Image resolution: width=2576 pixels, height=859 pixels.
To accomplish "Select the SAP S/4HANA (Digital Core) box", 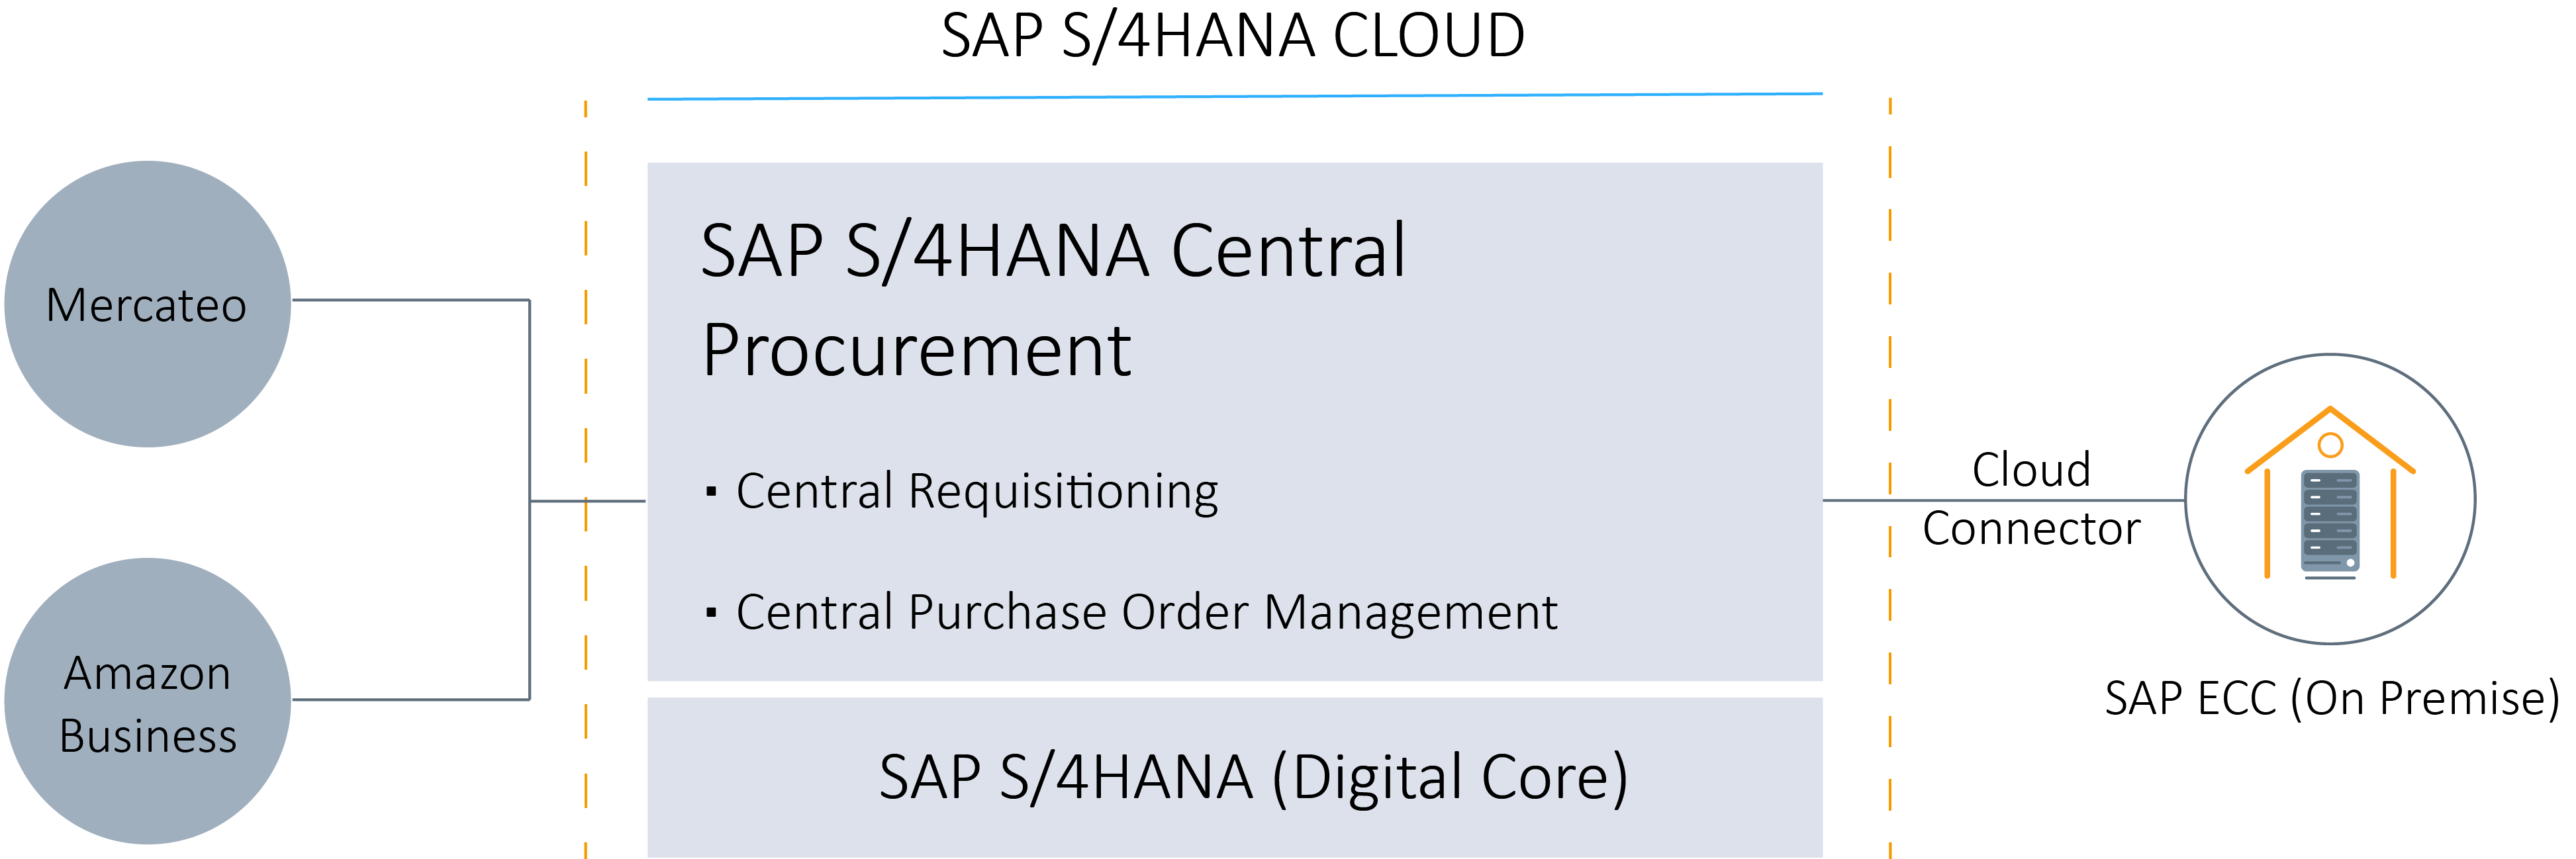I will pyautogui.click(x=1234, y=777).
